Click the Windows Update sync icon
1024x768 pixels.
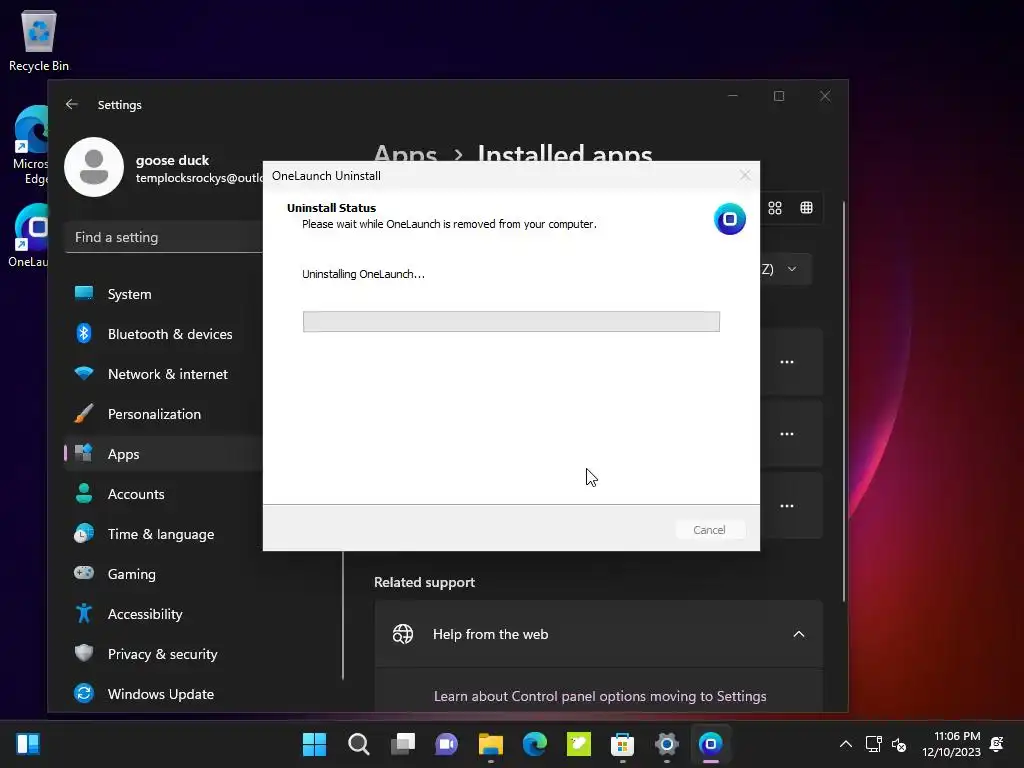pos(84,693)
